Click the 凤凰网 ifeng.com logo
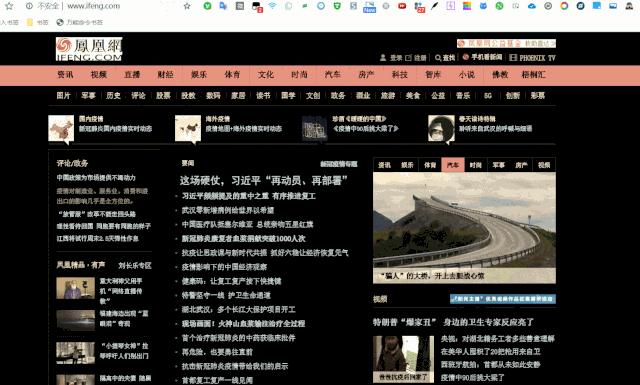 pos(89,49)
